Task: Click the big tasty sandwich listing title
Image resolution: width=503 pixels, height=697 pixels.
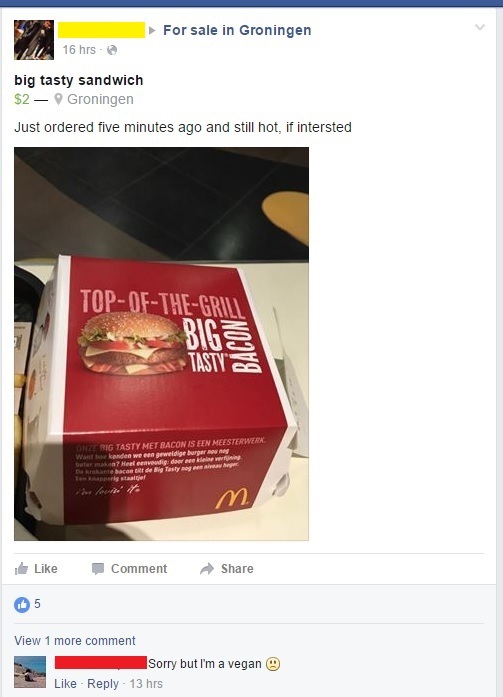Action: coord(79,80)
